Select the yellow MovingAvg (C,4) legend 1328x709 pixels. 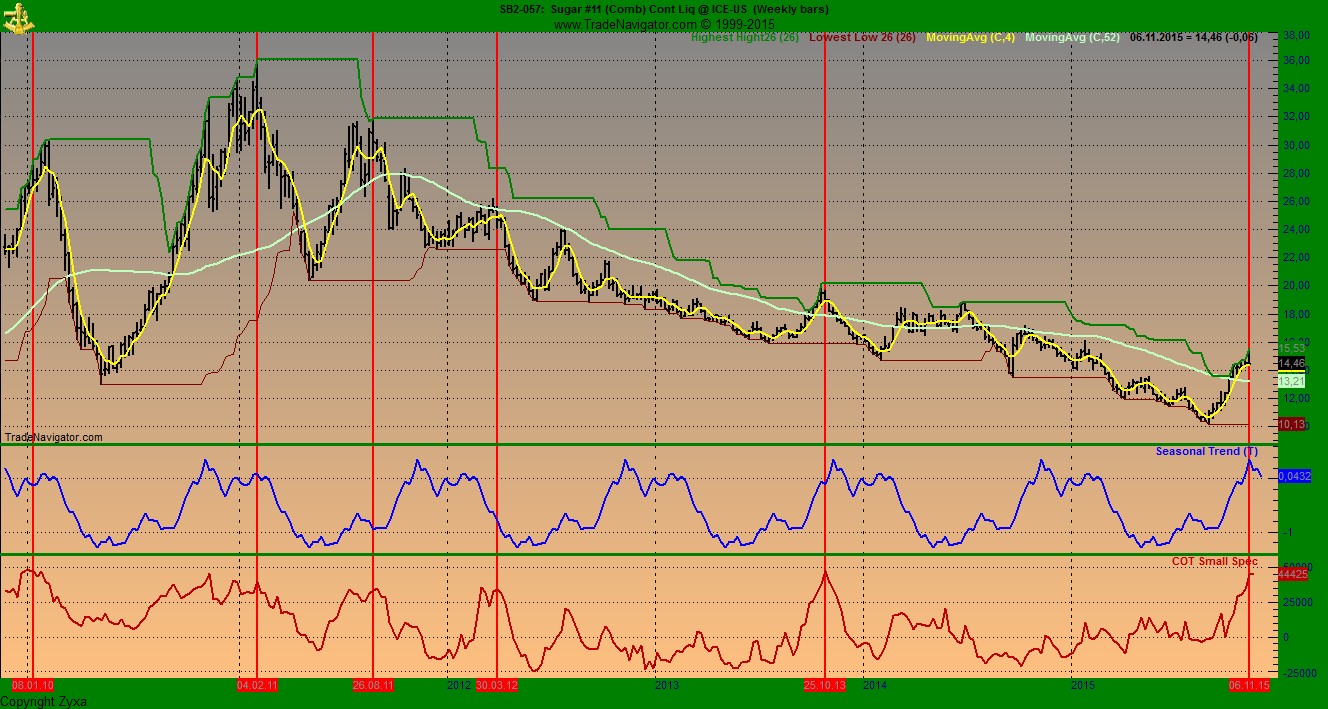coord(971,37)
